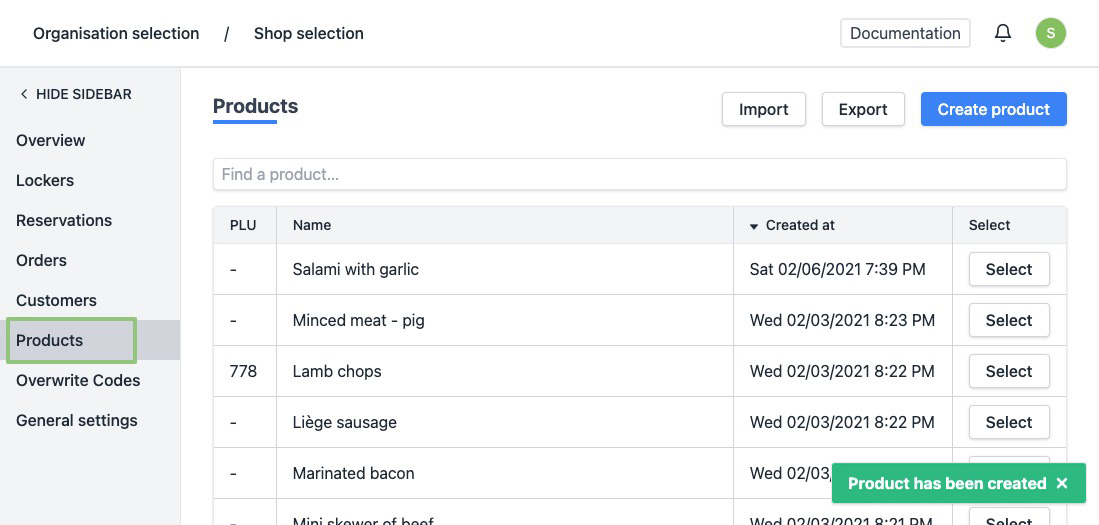1099x525 pixels.
Task: Open the user avatar menu
Action: [x=1050, y=33]
